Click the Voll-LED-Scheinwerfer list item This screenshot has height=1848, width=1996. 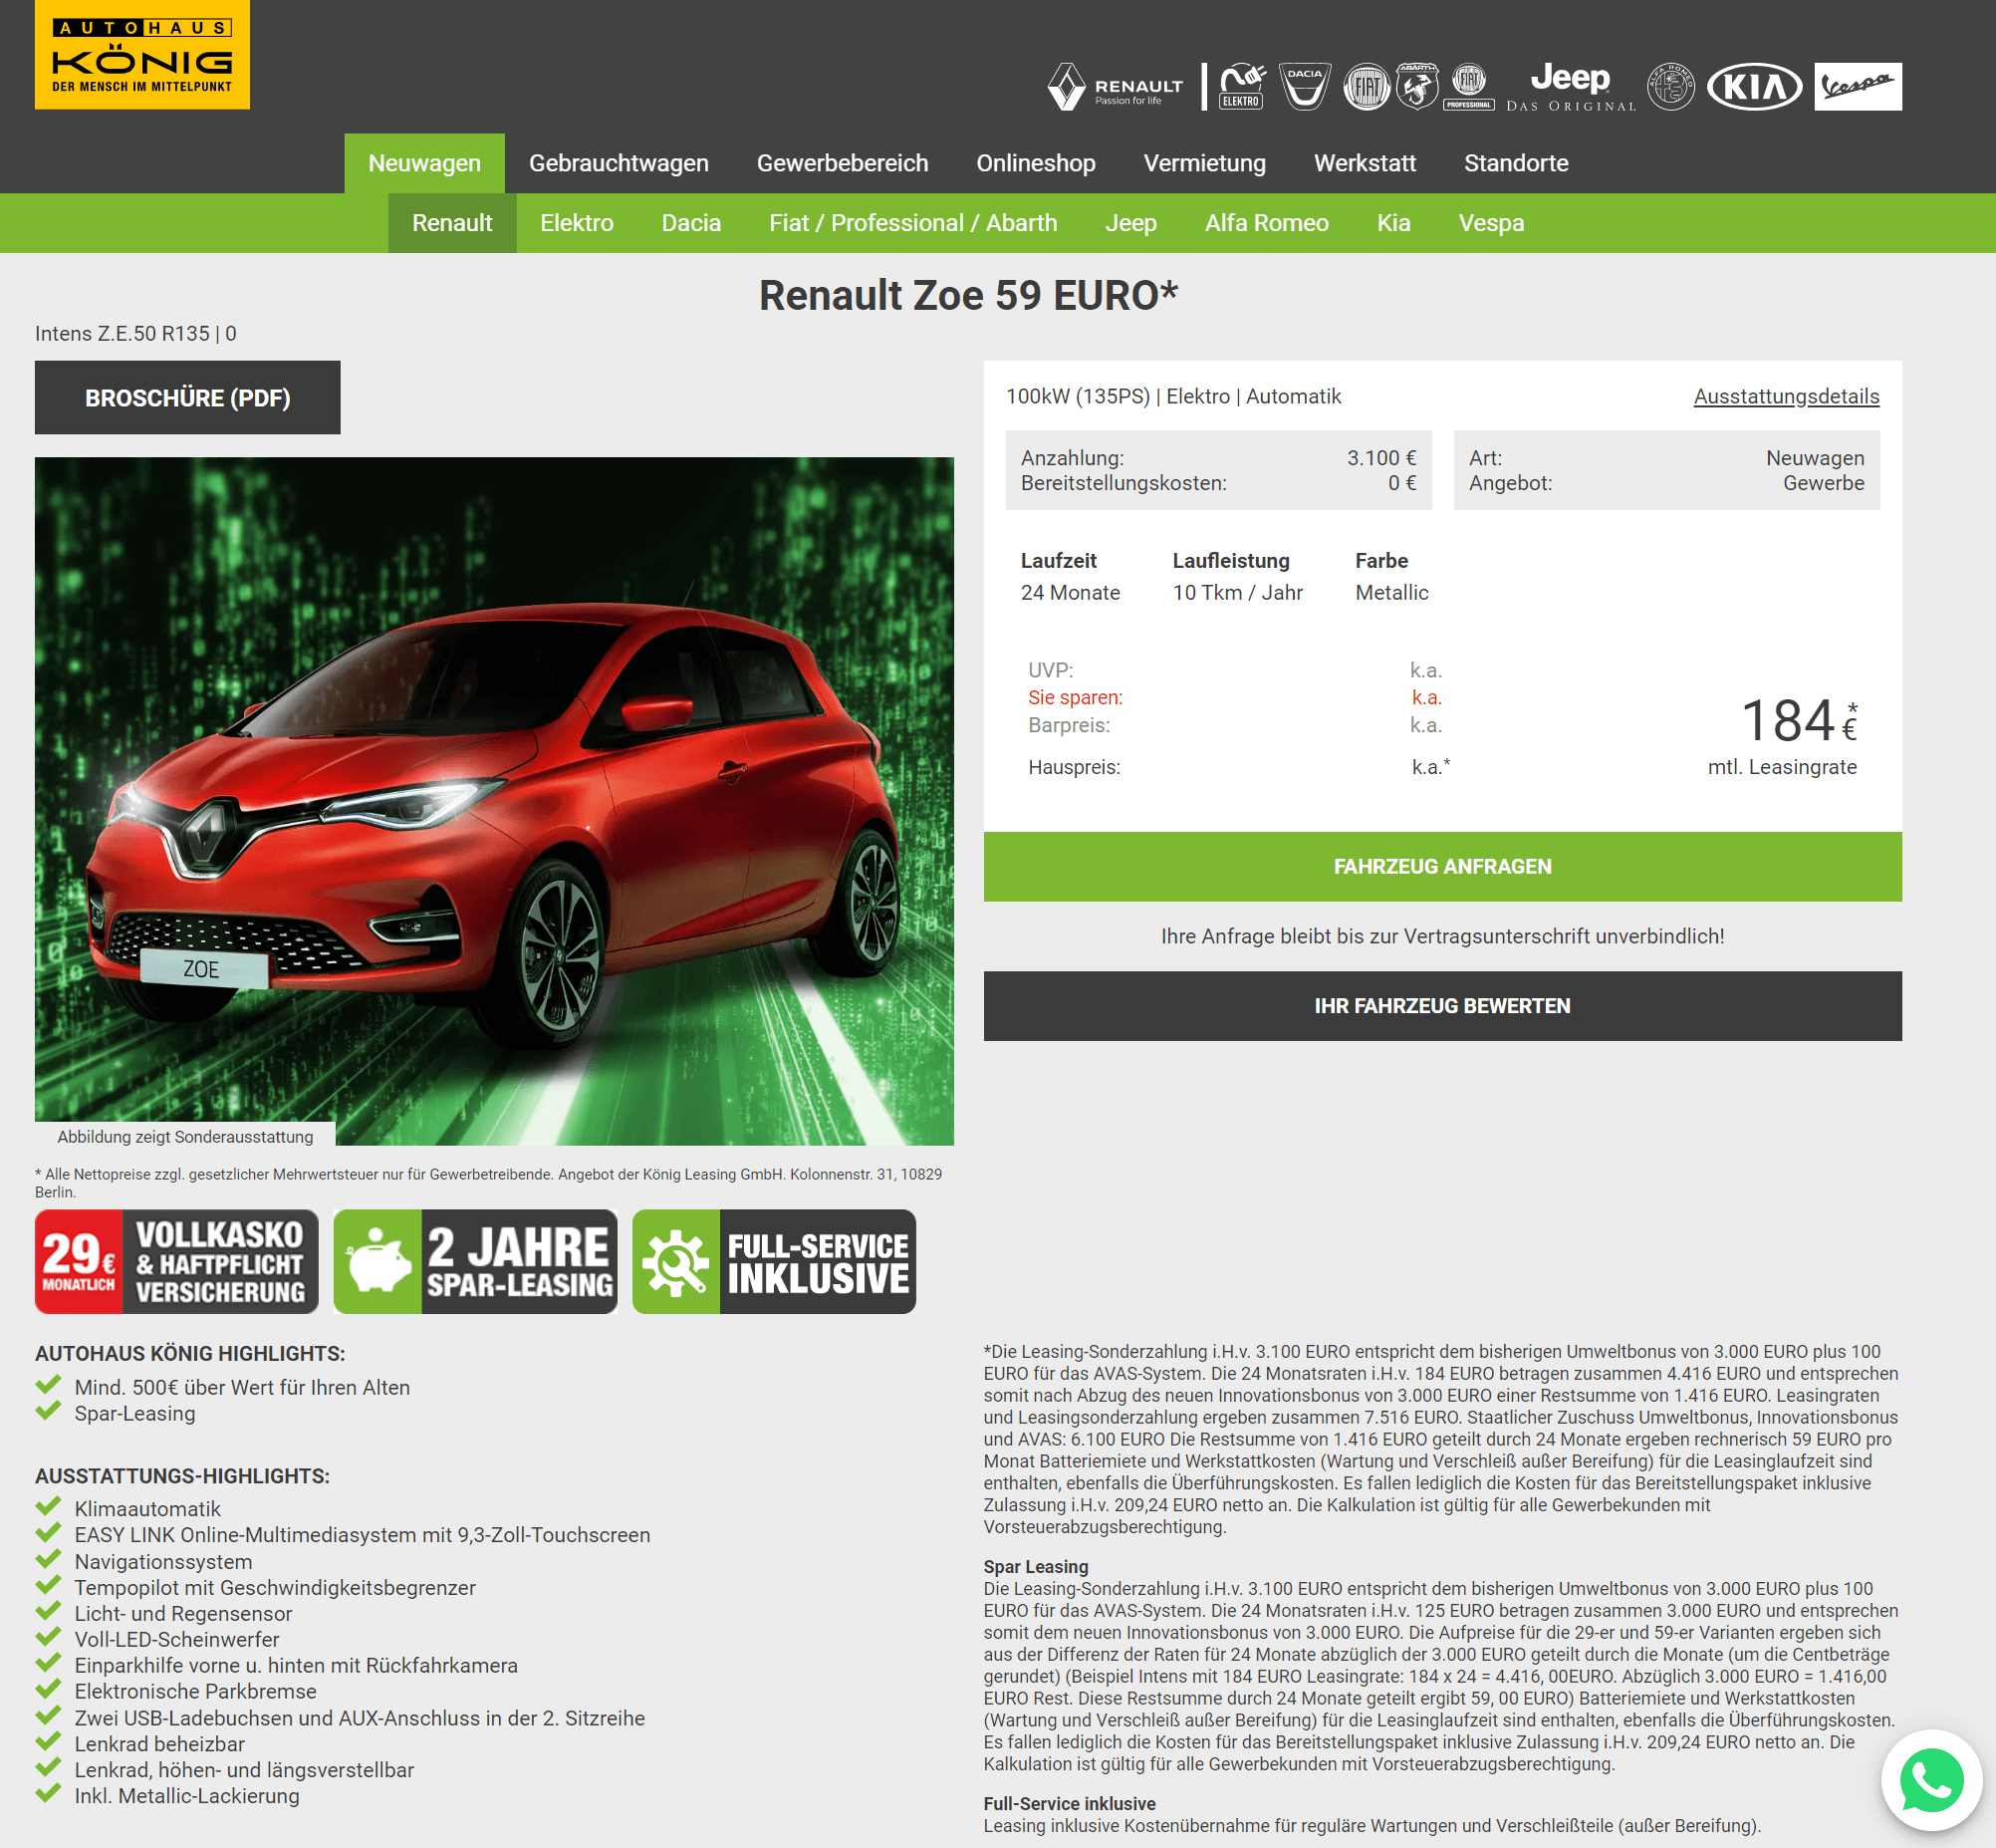176,1640
